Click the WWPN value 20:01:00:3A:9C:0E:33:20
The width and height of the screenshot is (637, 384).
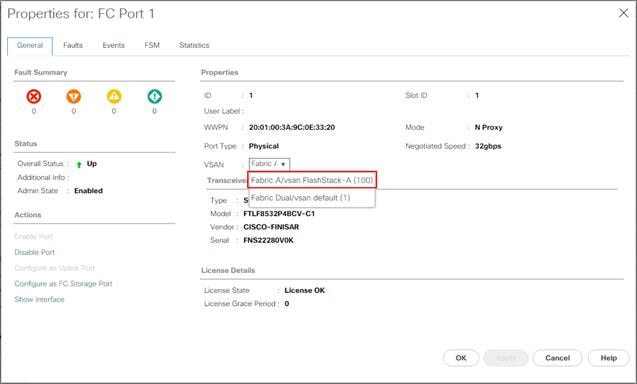coord(292,127)
